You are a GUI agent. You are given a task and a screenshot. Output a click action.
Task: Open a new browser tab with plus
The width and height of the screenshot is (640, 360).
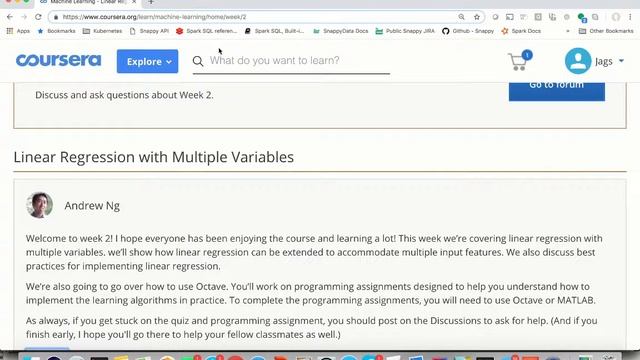[151, 2]
